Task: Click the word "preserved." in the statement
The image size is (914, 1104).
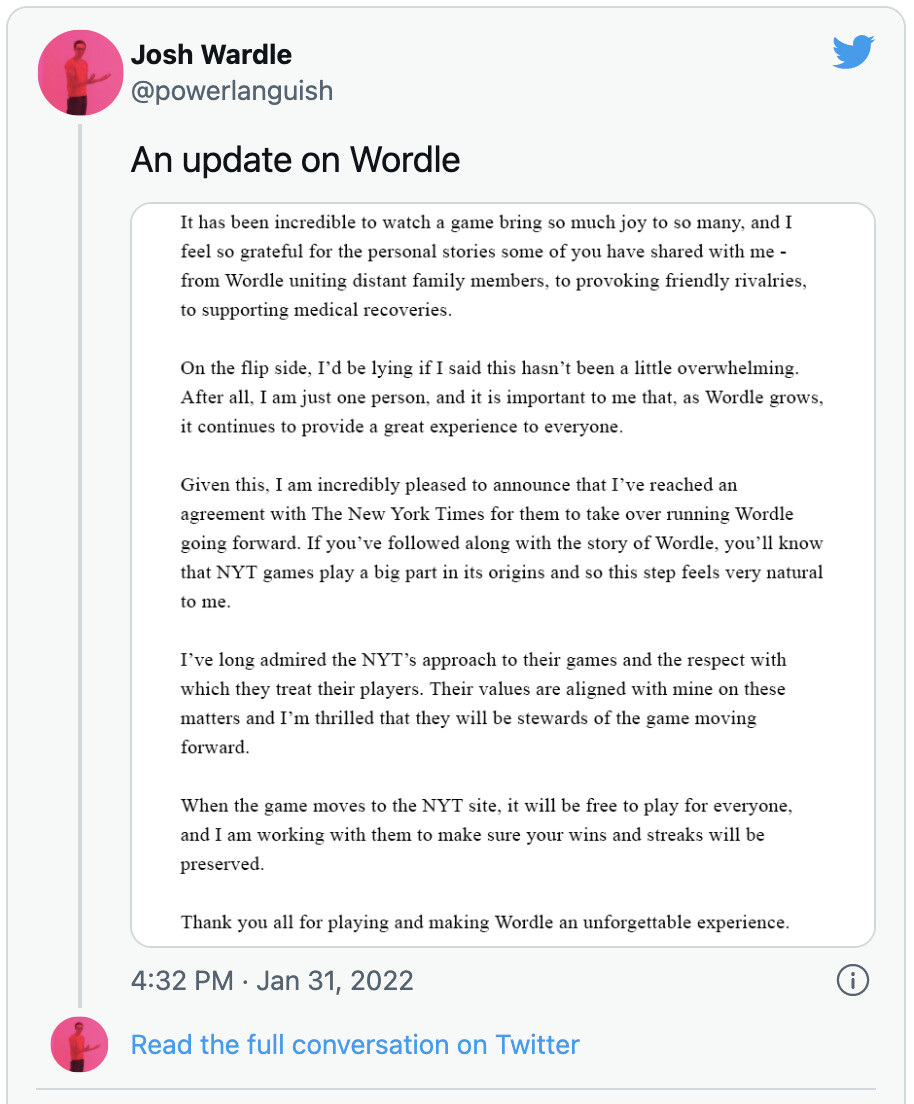Action: click(222, 864)
